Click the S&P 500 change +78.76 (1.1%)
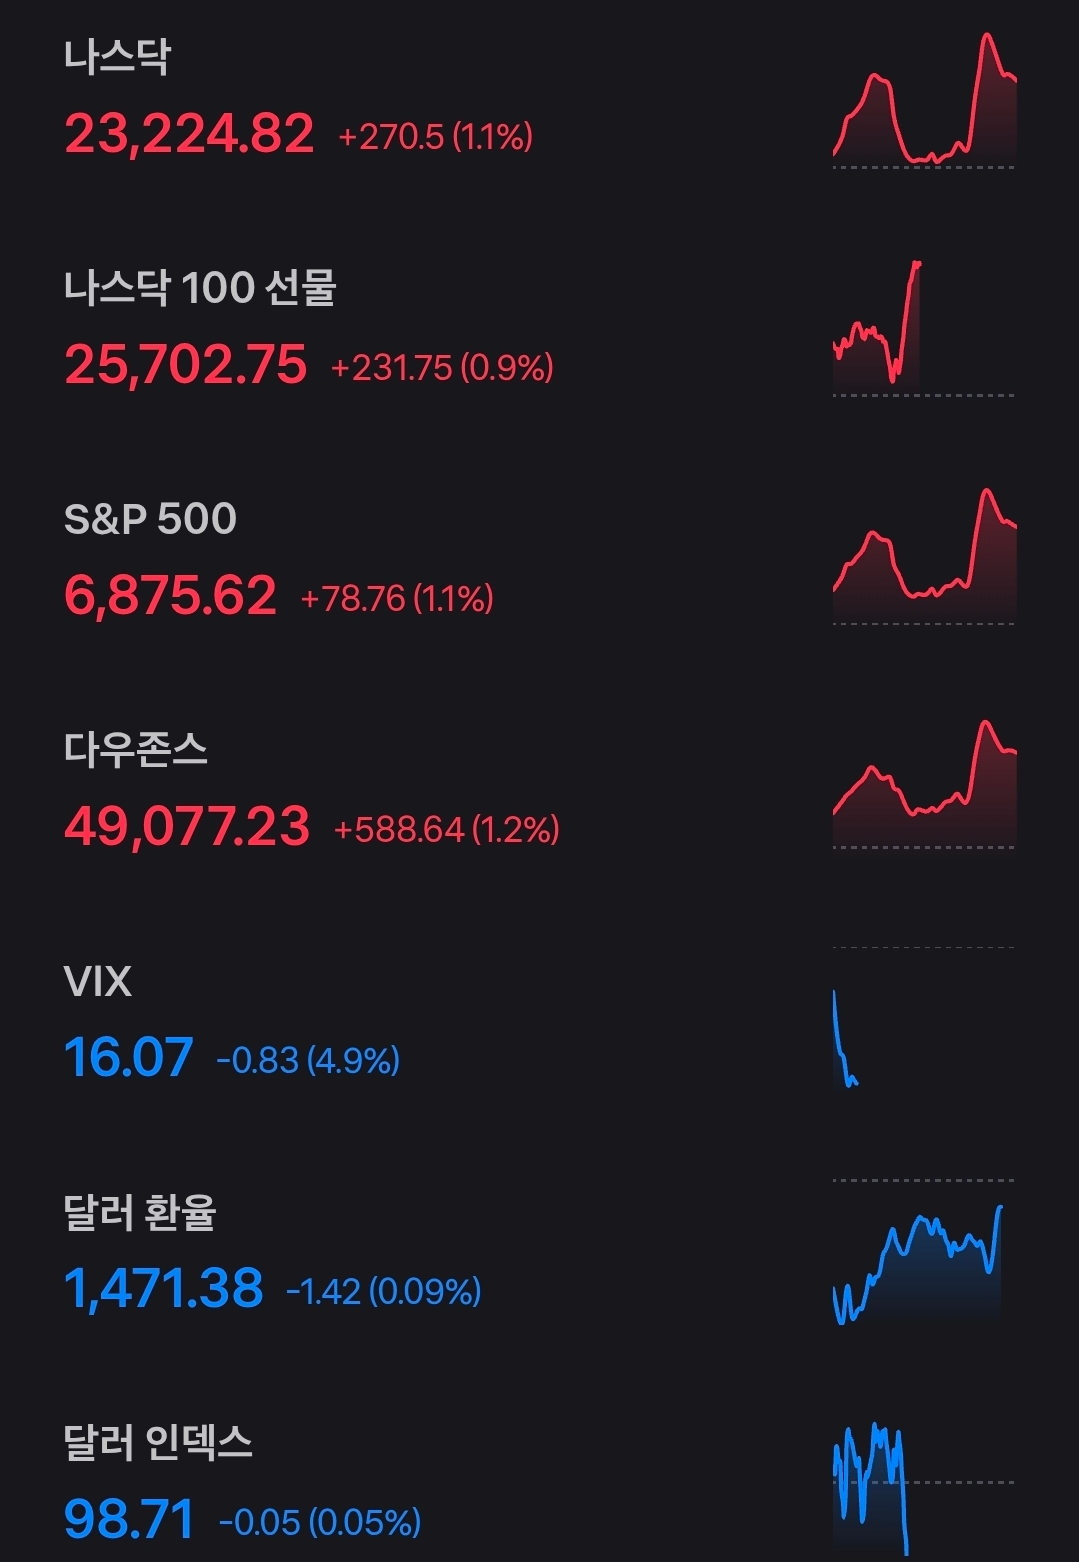 click(397, 599)
